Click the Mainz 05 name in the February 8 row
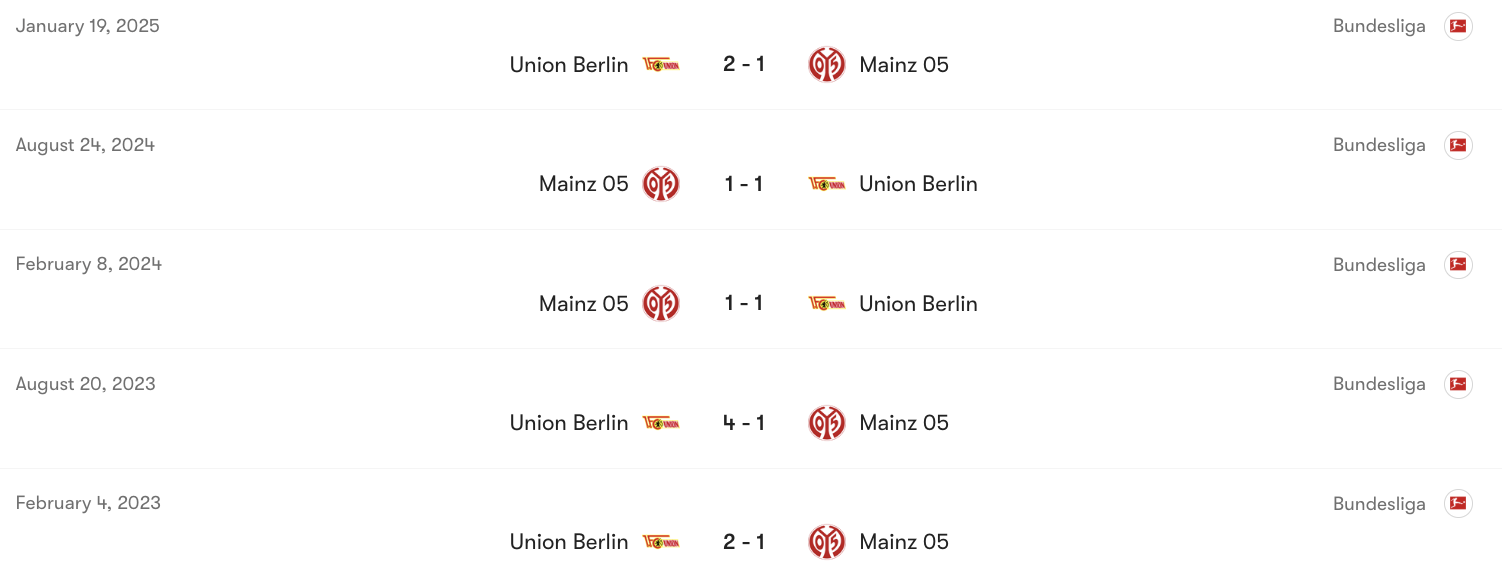 (x=583, y=303)
